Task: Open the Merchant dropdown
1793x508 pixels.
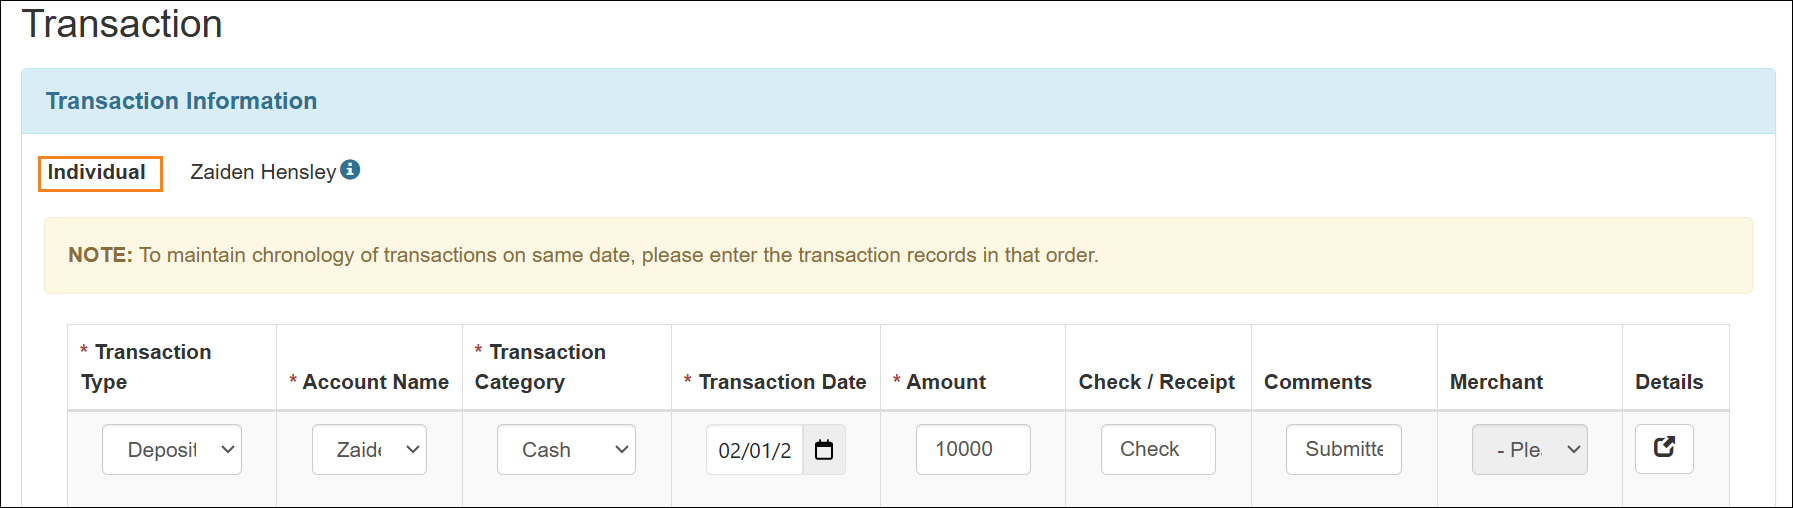Action: click(x=1529, y=450)
